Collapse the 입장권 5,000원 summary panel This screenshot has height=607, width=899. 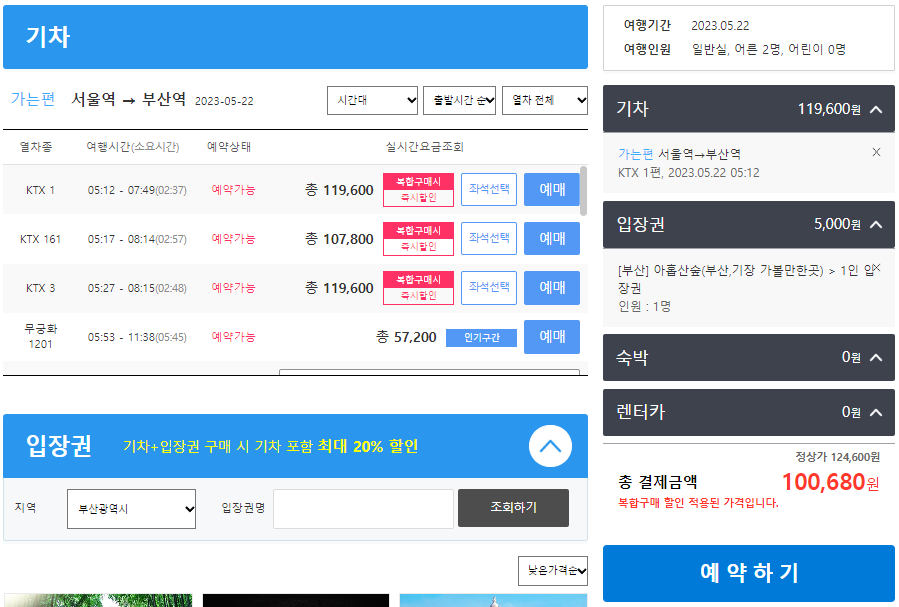[x=876, y=224]
